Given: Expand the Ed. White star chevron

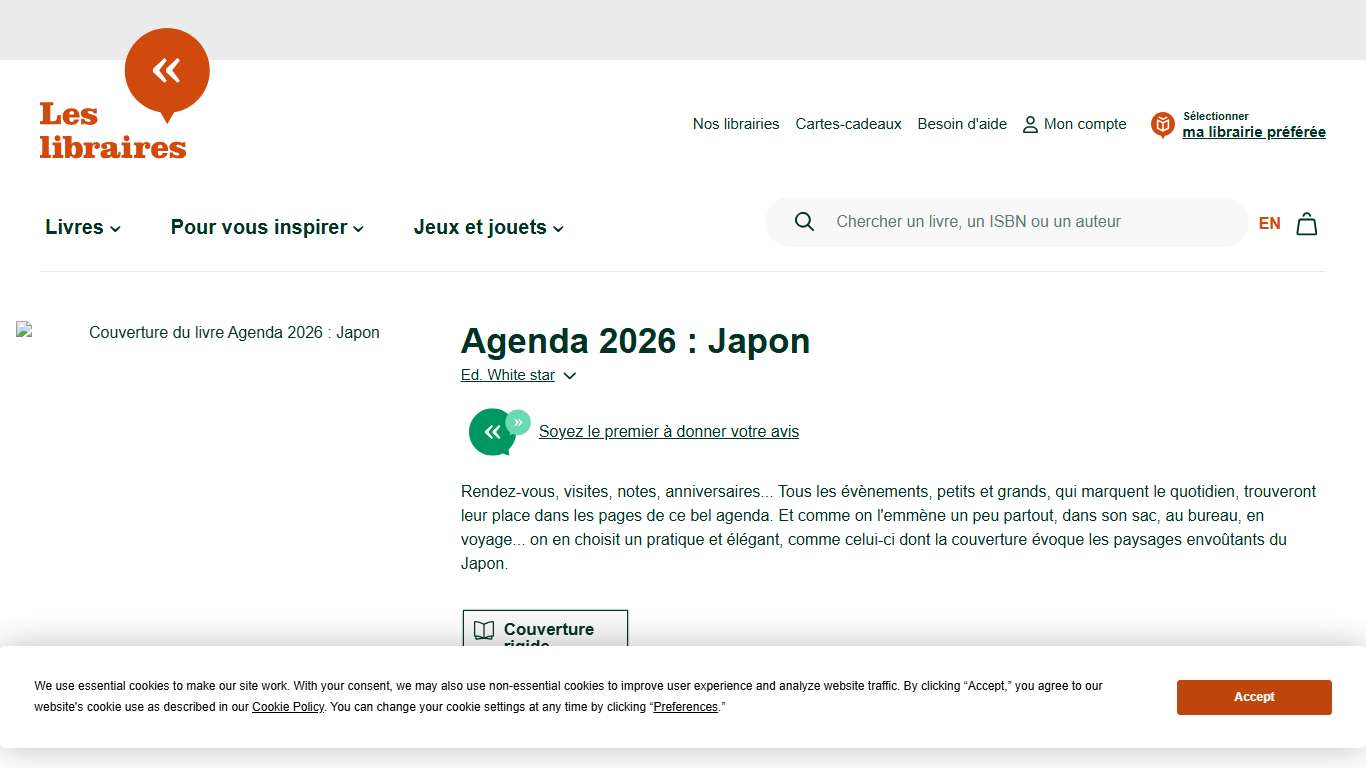Looking at the screenshot, I should pos(569,376).
